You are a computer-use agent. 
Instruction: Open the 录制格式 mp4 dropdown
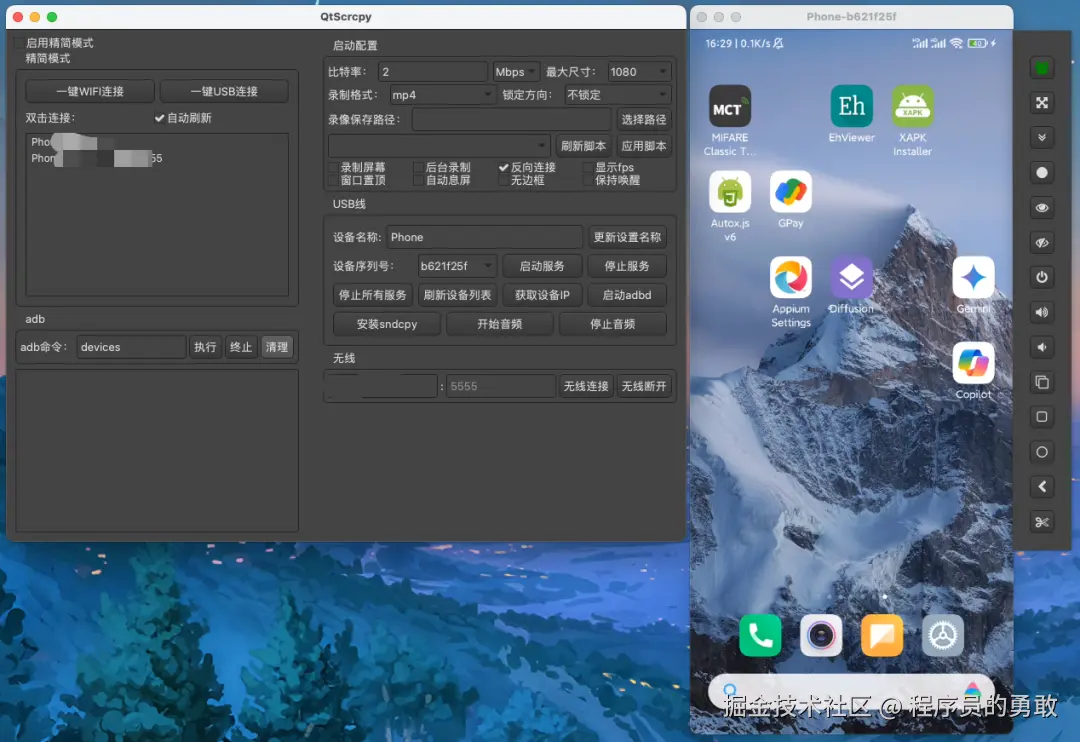[442, 94]
